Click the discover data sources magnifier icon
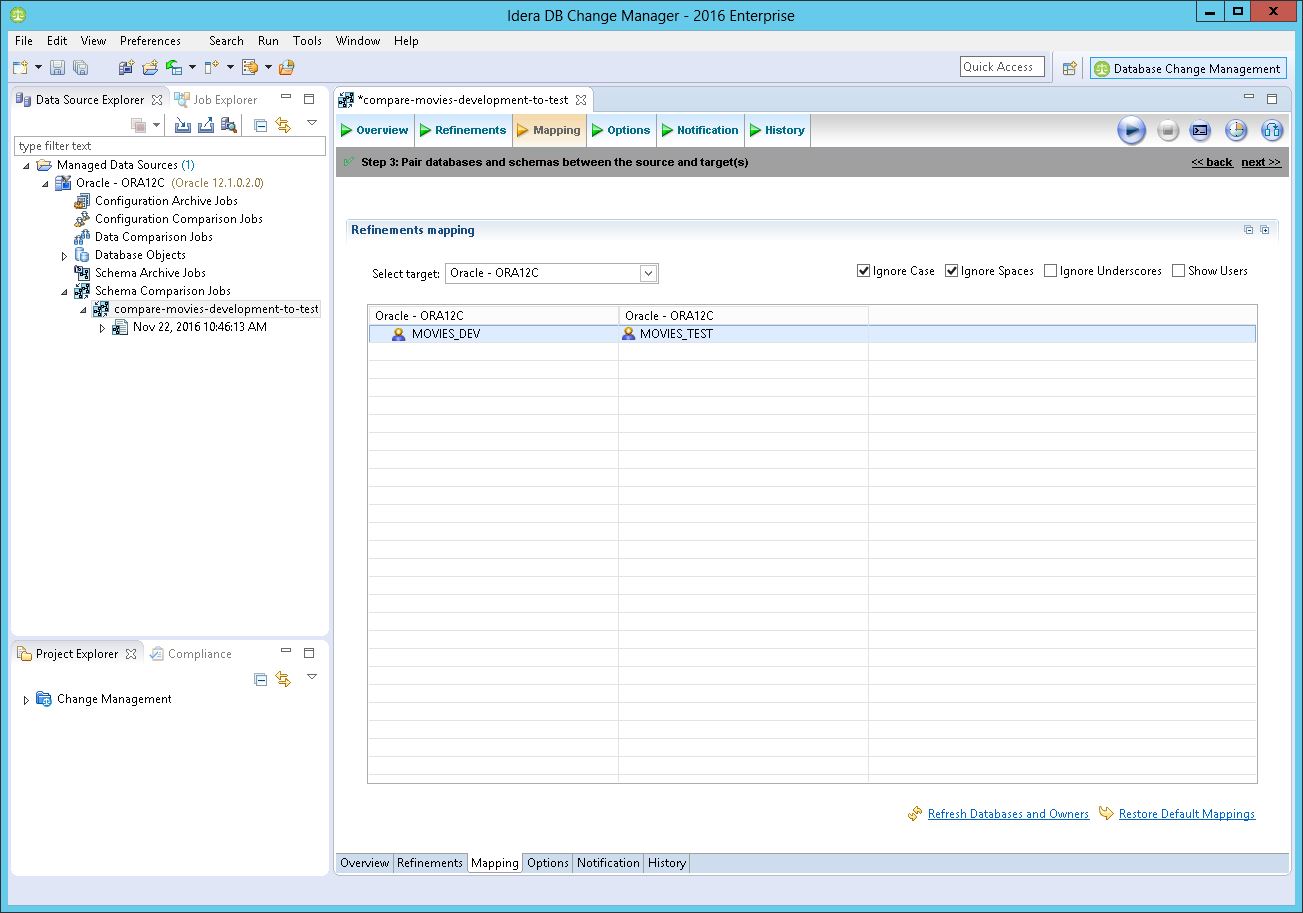 coord(229,125)
